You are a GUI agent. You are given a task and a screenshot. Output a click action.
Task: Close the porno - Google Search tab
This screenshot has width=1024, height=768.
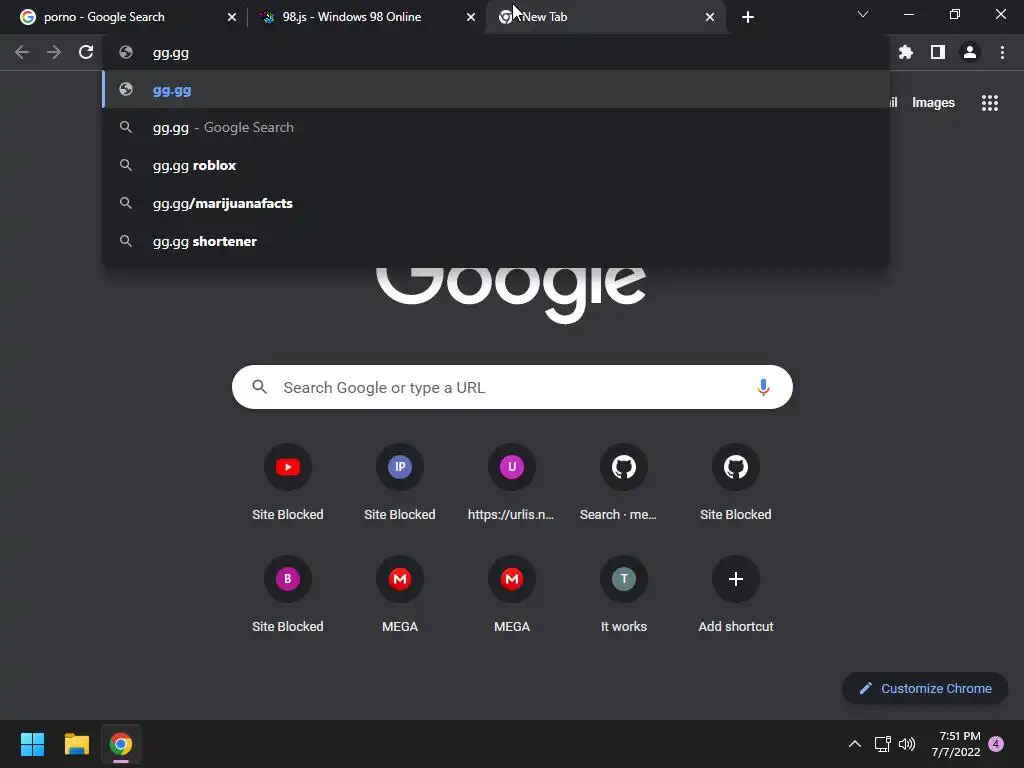pos(232,17)
